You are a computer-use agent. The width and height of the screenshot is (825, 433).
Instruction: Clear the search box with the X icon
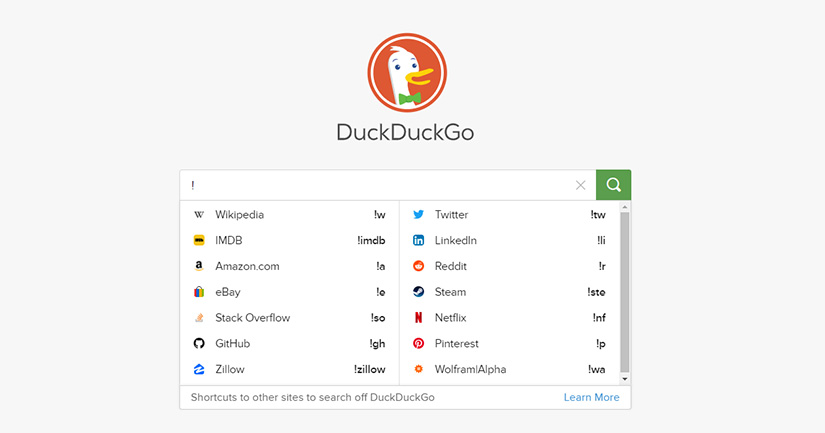[x=580, y=185]
